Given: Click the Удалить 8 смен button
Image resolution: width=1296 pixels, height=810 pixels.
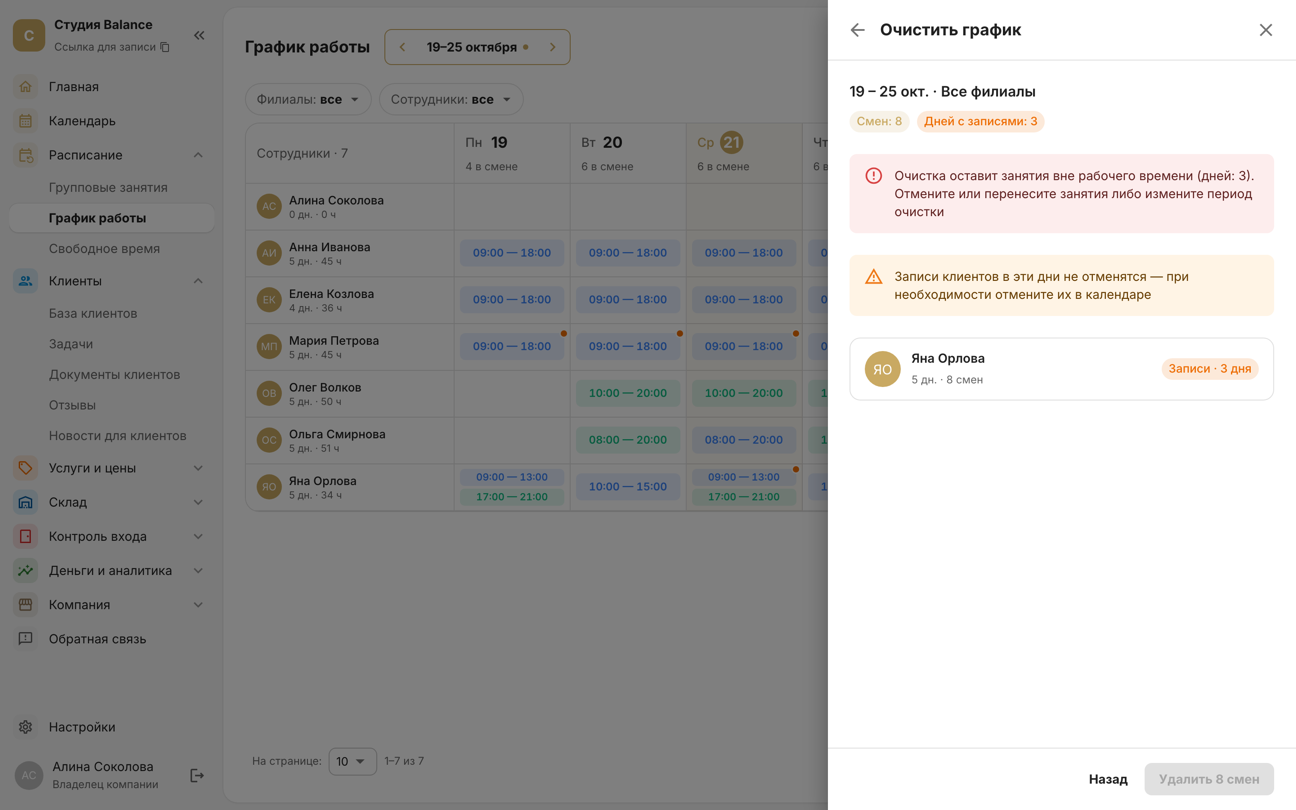Looking at the screenshot, I should (1209, 779).
